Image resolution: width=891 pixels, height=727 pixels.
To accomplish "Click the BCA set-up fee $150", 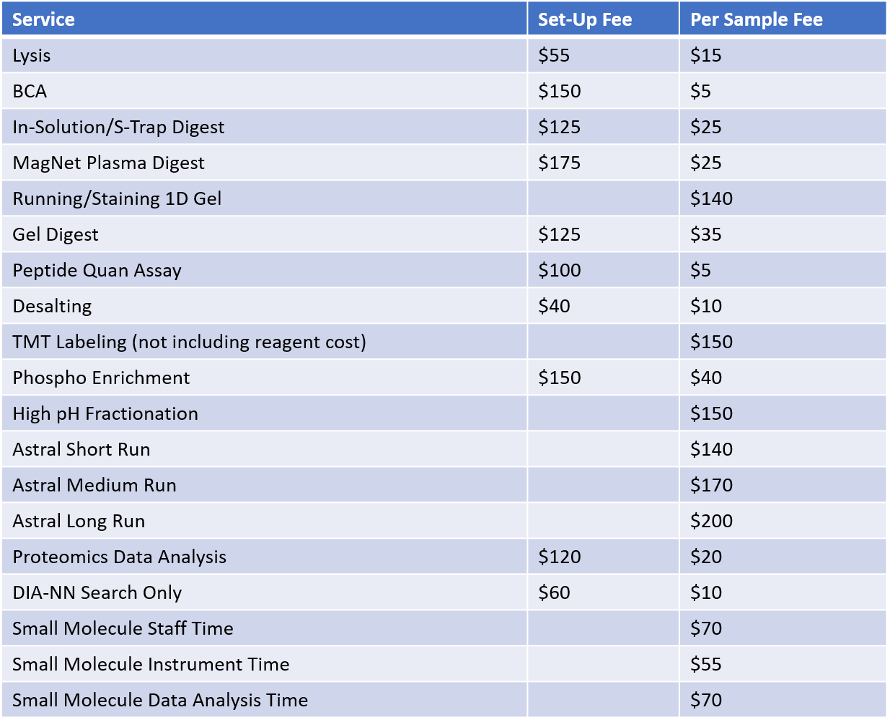I will tap(560, 91).
